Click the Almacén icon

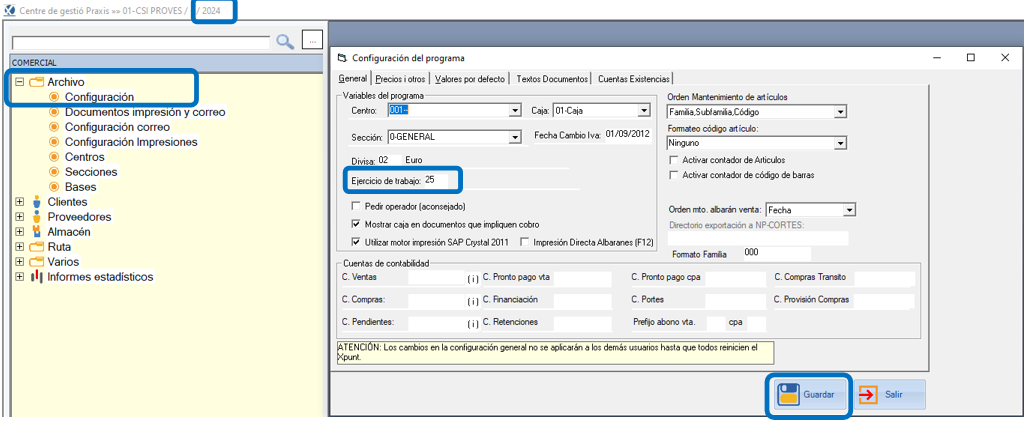pyautogui.click(x=36, y=232)
